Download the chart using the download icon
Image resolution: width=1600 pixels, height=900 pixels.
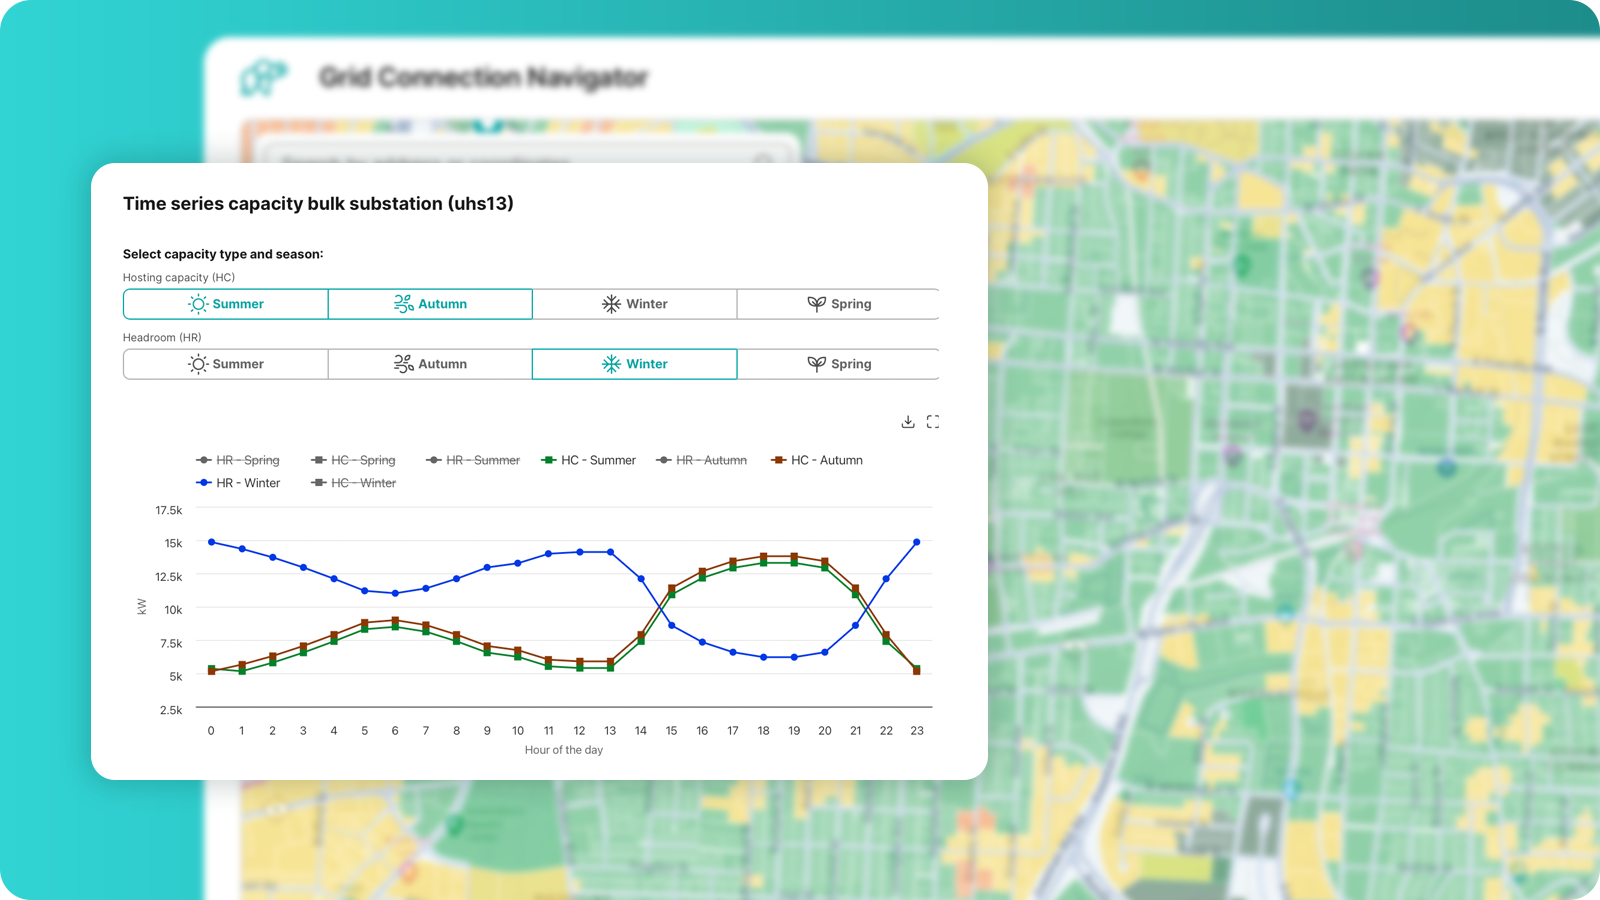[x=908, y=422]
